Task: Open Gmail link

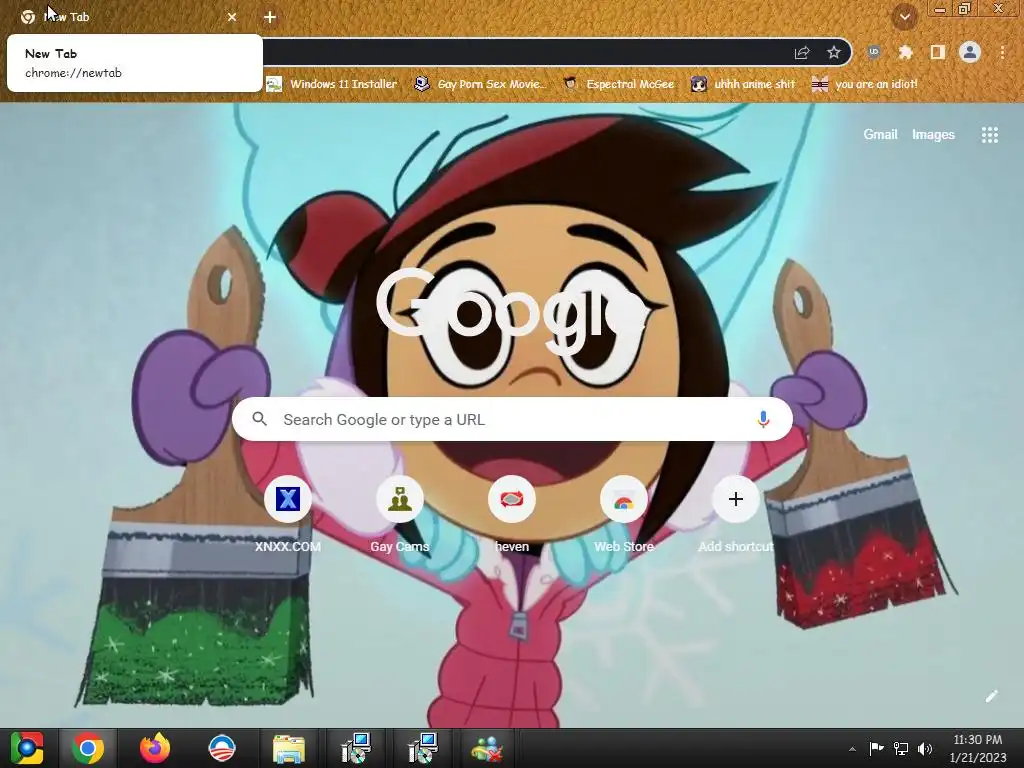Action: 880,135
